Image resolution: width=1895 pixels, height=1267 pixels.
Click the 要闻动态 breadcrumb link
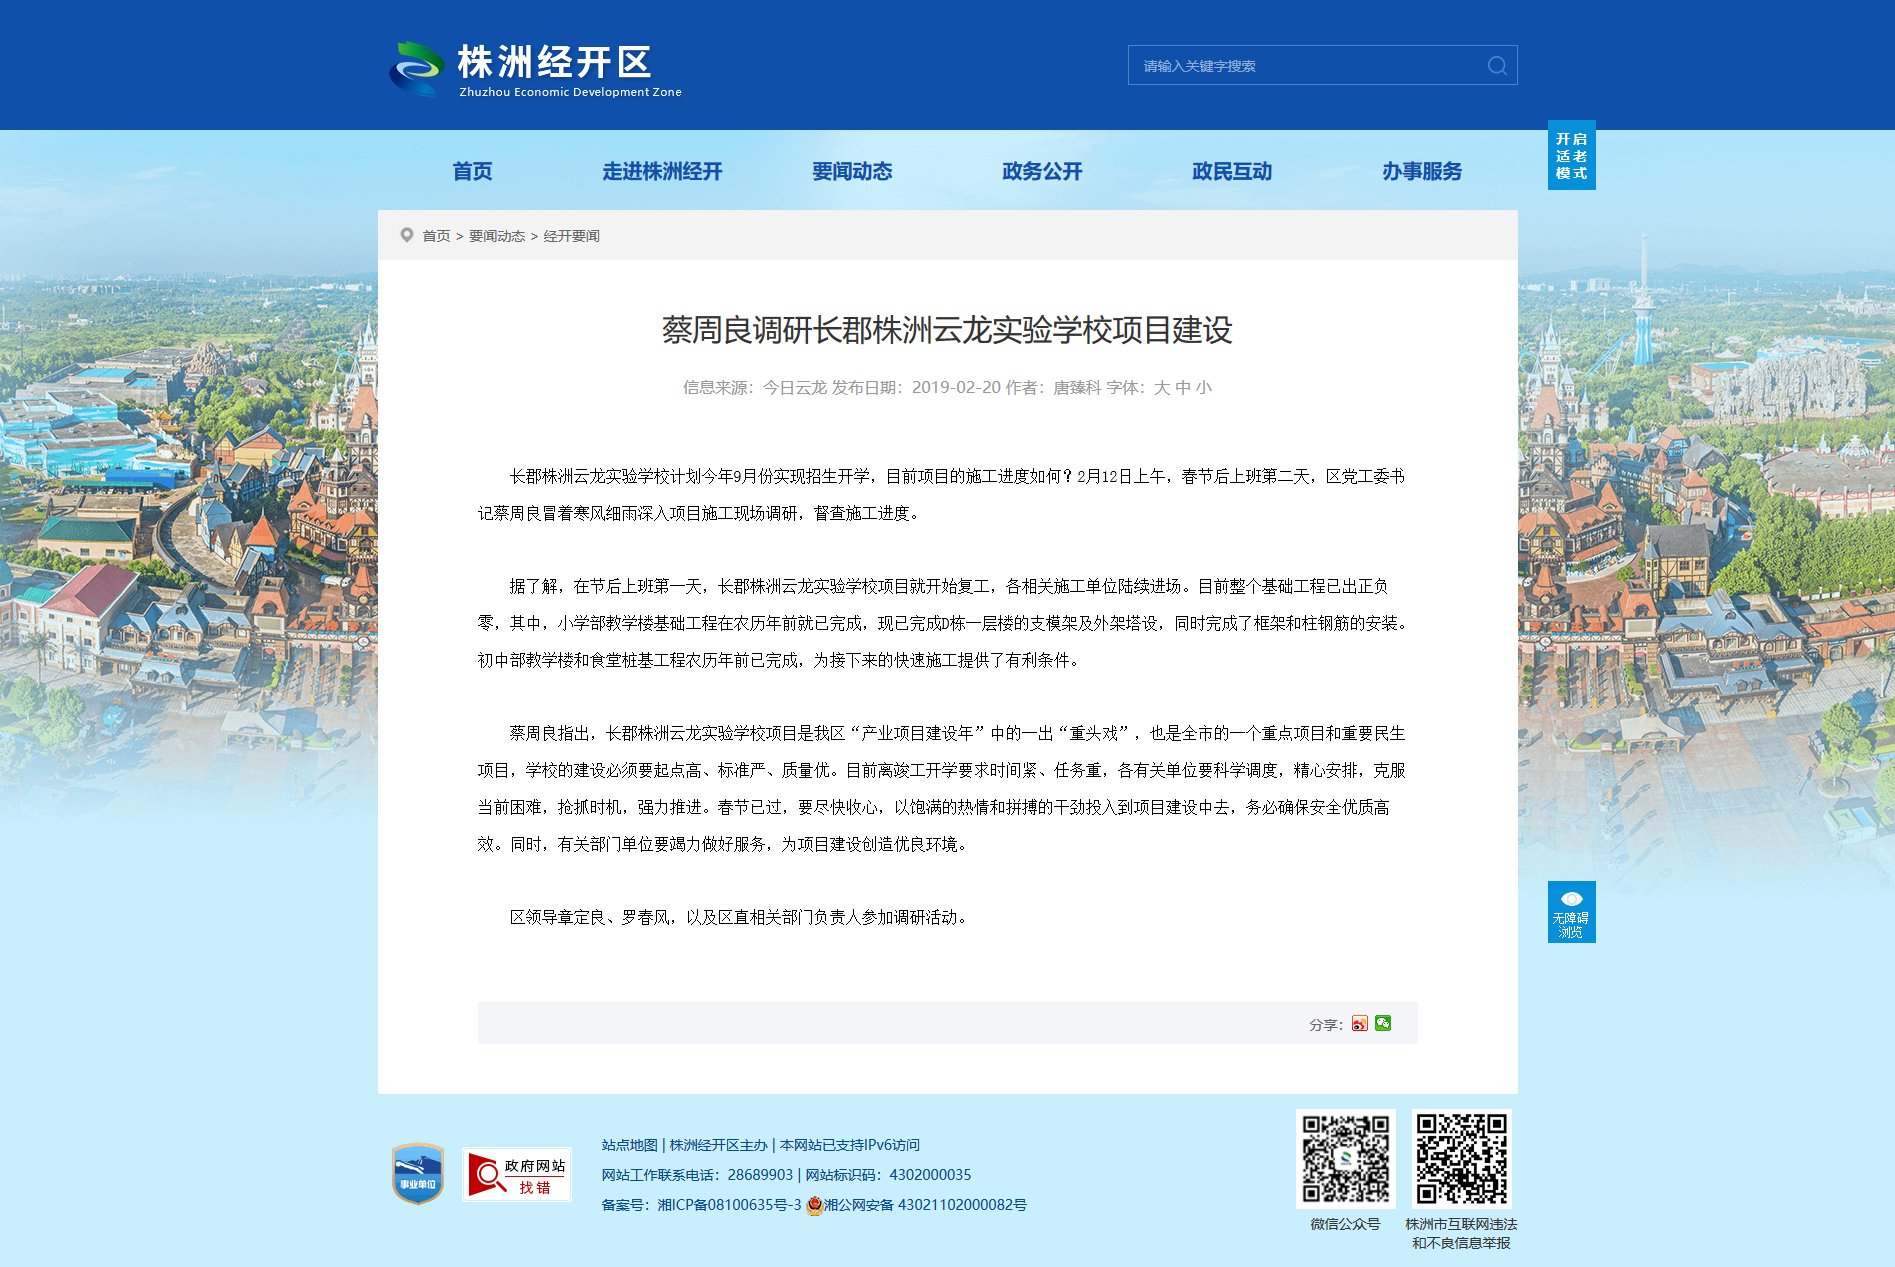point(497,236)
